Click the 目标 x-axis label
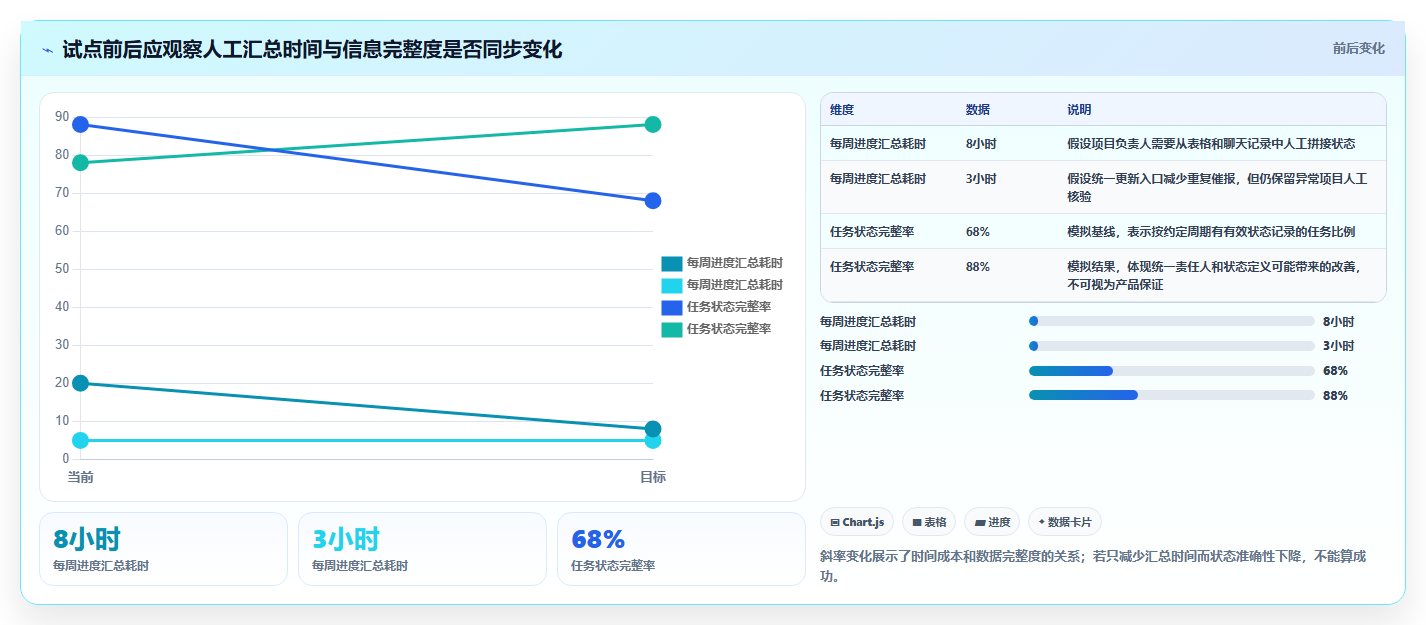Image resolution: width=1426 pixels, height=625 pixels. pos(653,477)
